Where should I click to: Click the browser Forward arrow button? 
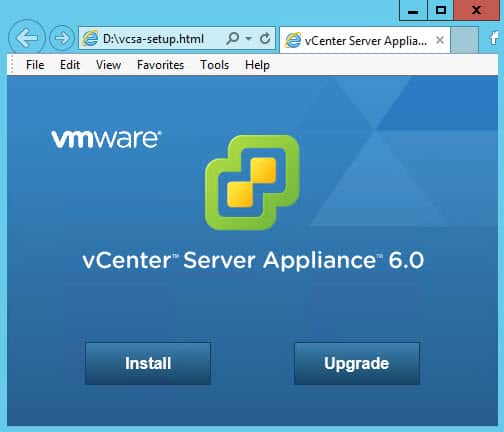click(x=62, y=38)
